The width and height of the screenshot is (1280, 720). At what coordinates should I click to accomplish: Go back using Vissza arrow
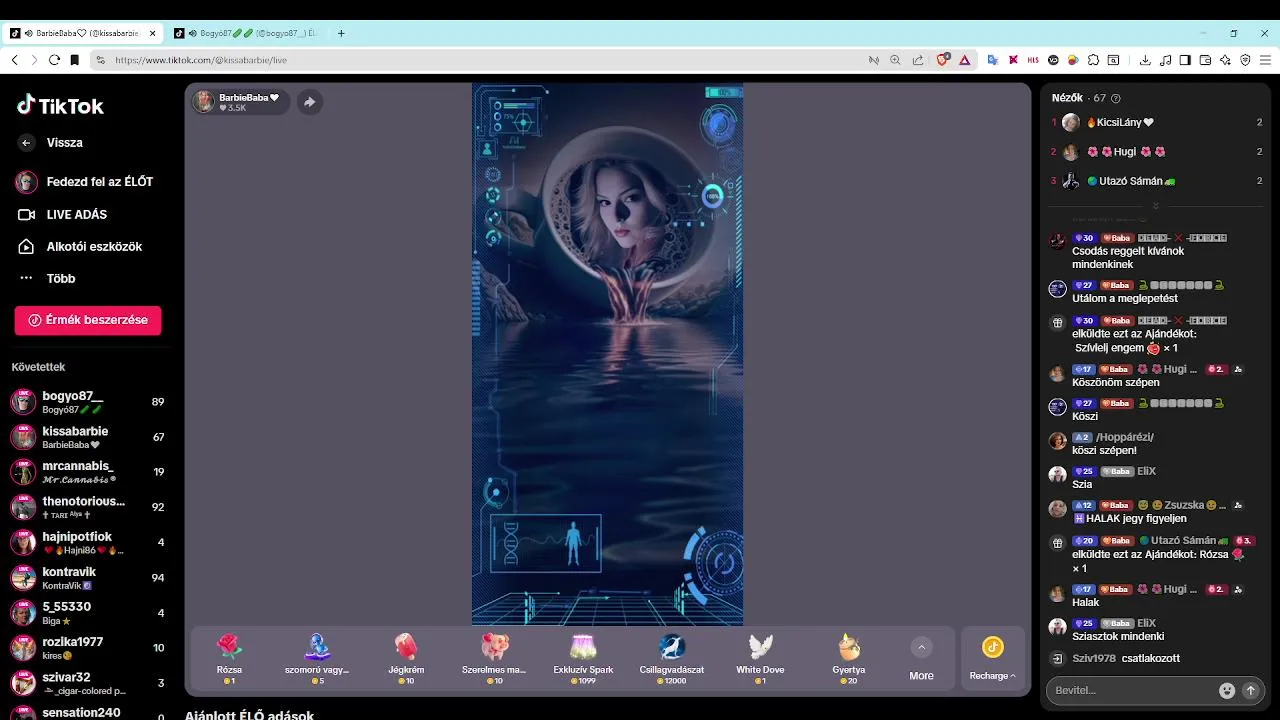(x=26, y=143)
